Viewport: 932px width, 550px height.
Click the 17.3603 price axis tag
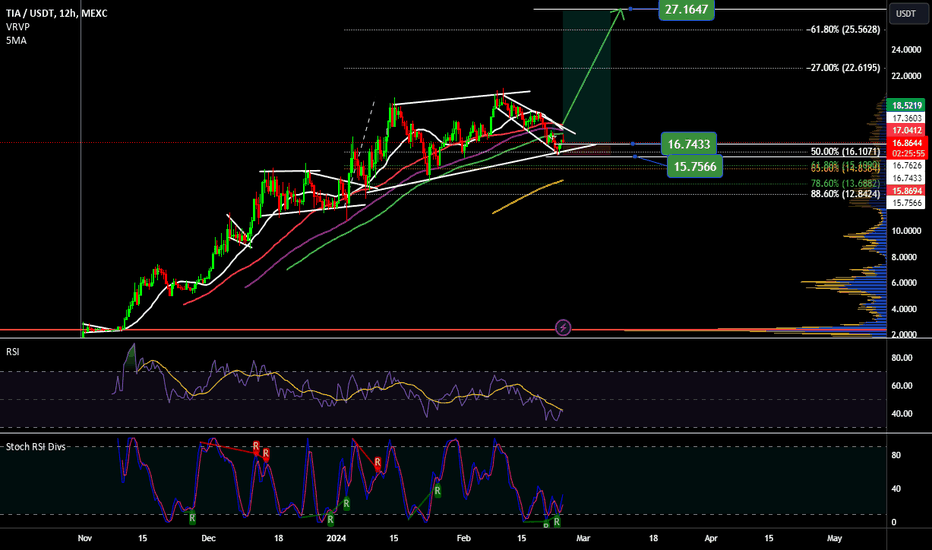(x=906, y=118)
